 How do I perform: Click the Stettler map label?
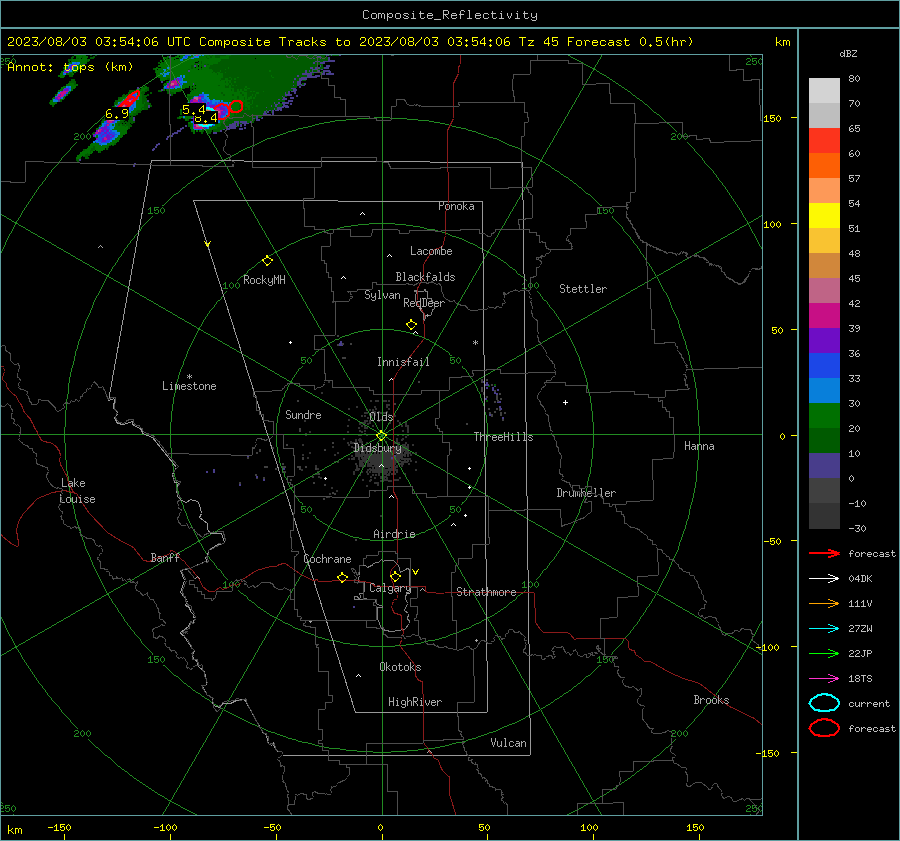[583, 289]
